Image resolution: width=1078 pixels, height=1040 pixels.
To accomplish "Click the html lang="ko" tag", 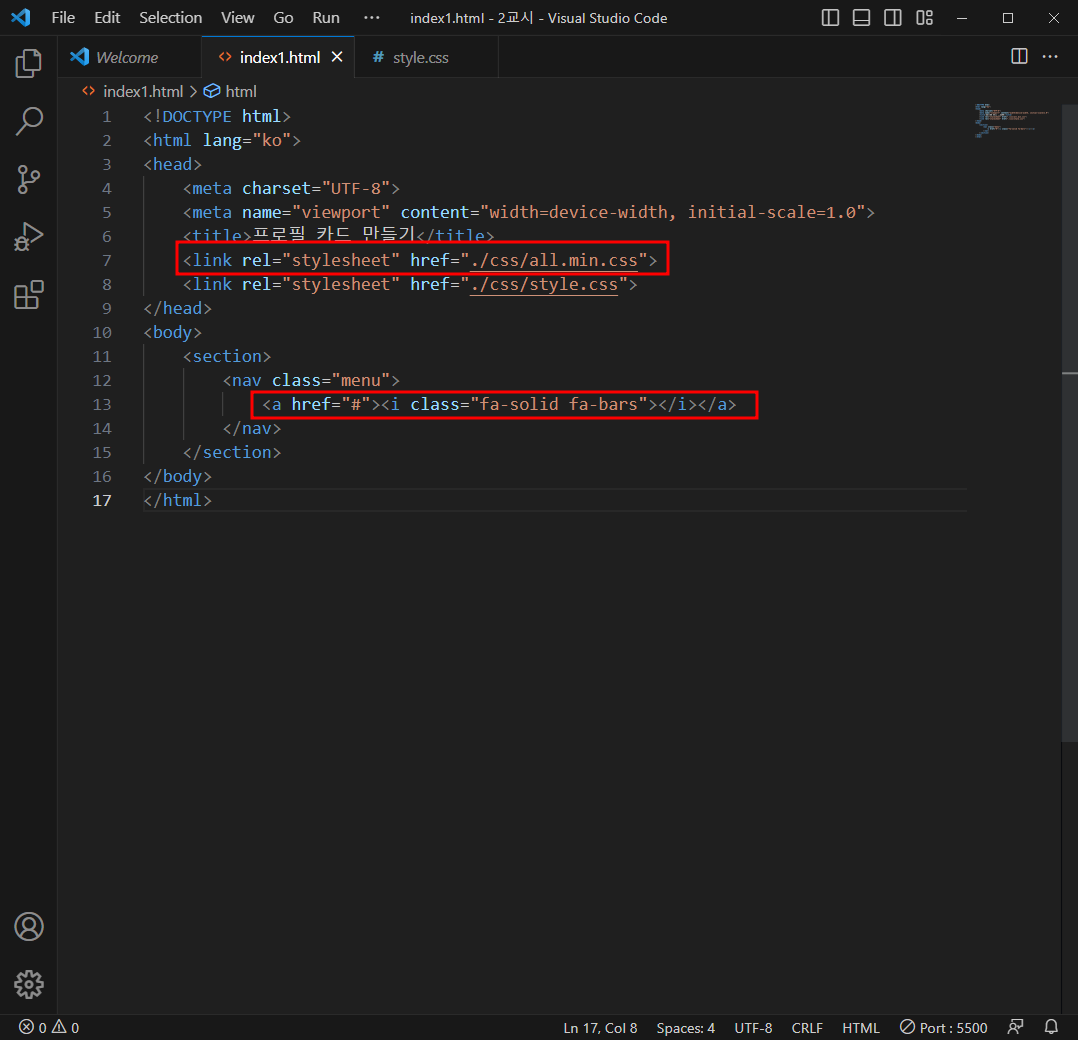I will [222, 140].
